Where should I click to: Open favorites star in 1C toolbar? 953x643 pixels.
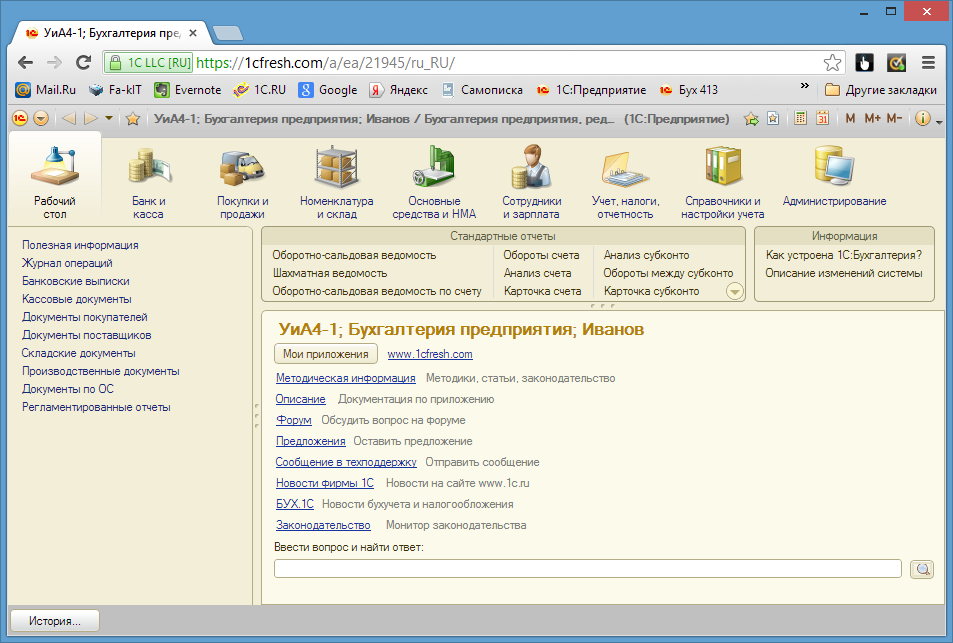coord(132,119)
